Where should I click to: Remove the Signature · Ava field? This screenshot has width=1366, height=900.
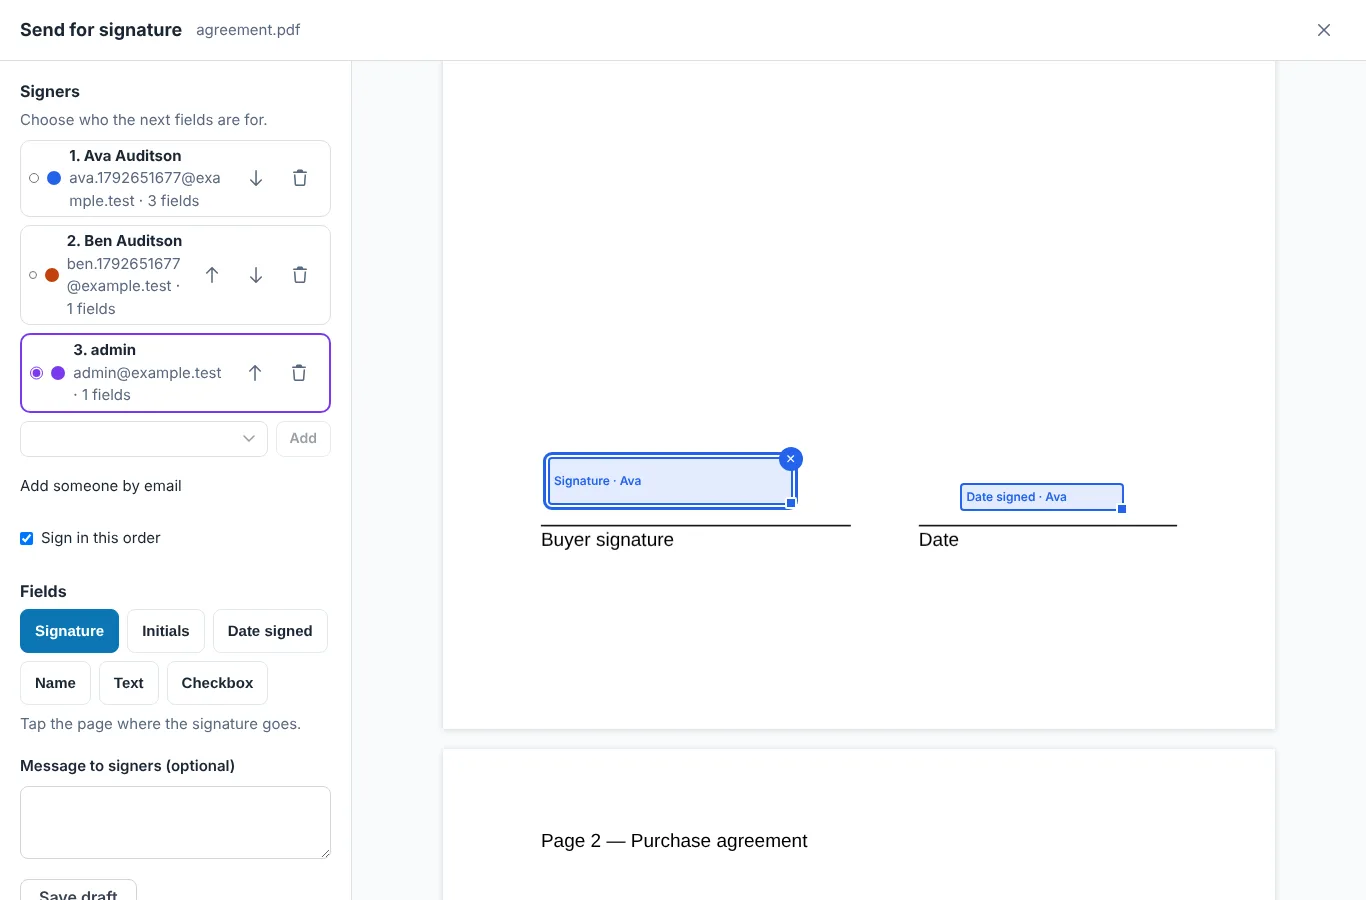[791, 459]
